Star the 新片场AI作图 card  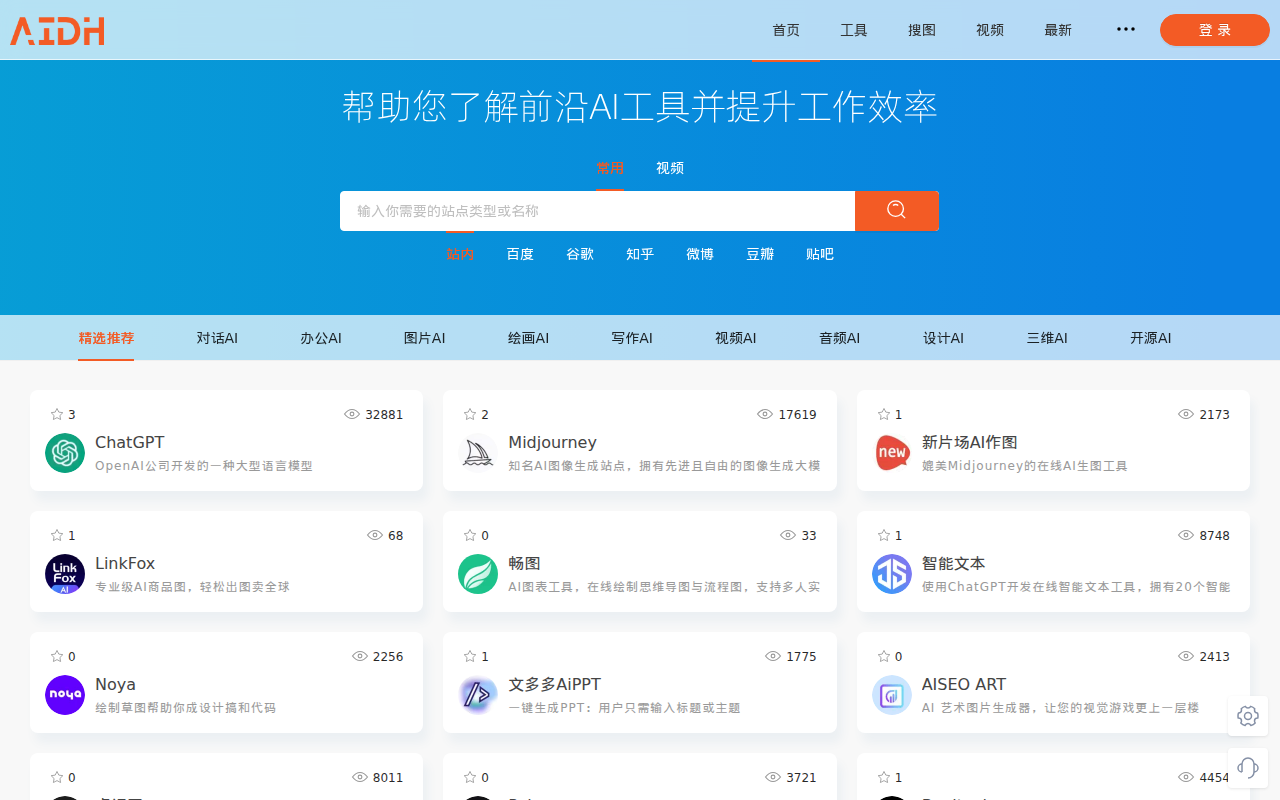(x=884, y=414)
